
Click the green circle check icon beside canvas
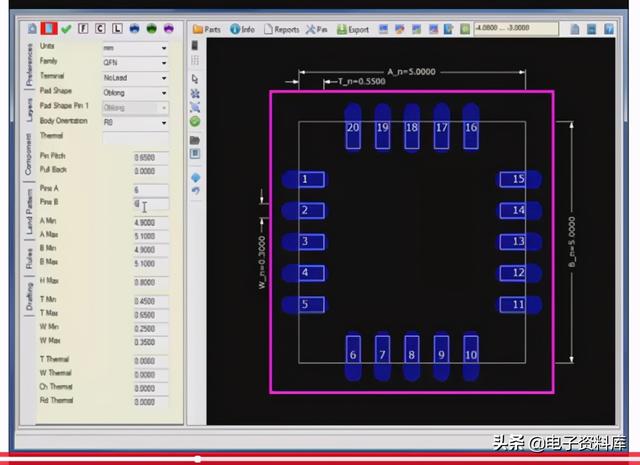tap(195, 121)
